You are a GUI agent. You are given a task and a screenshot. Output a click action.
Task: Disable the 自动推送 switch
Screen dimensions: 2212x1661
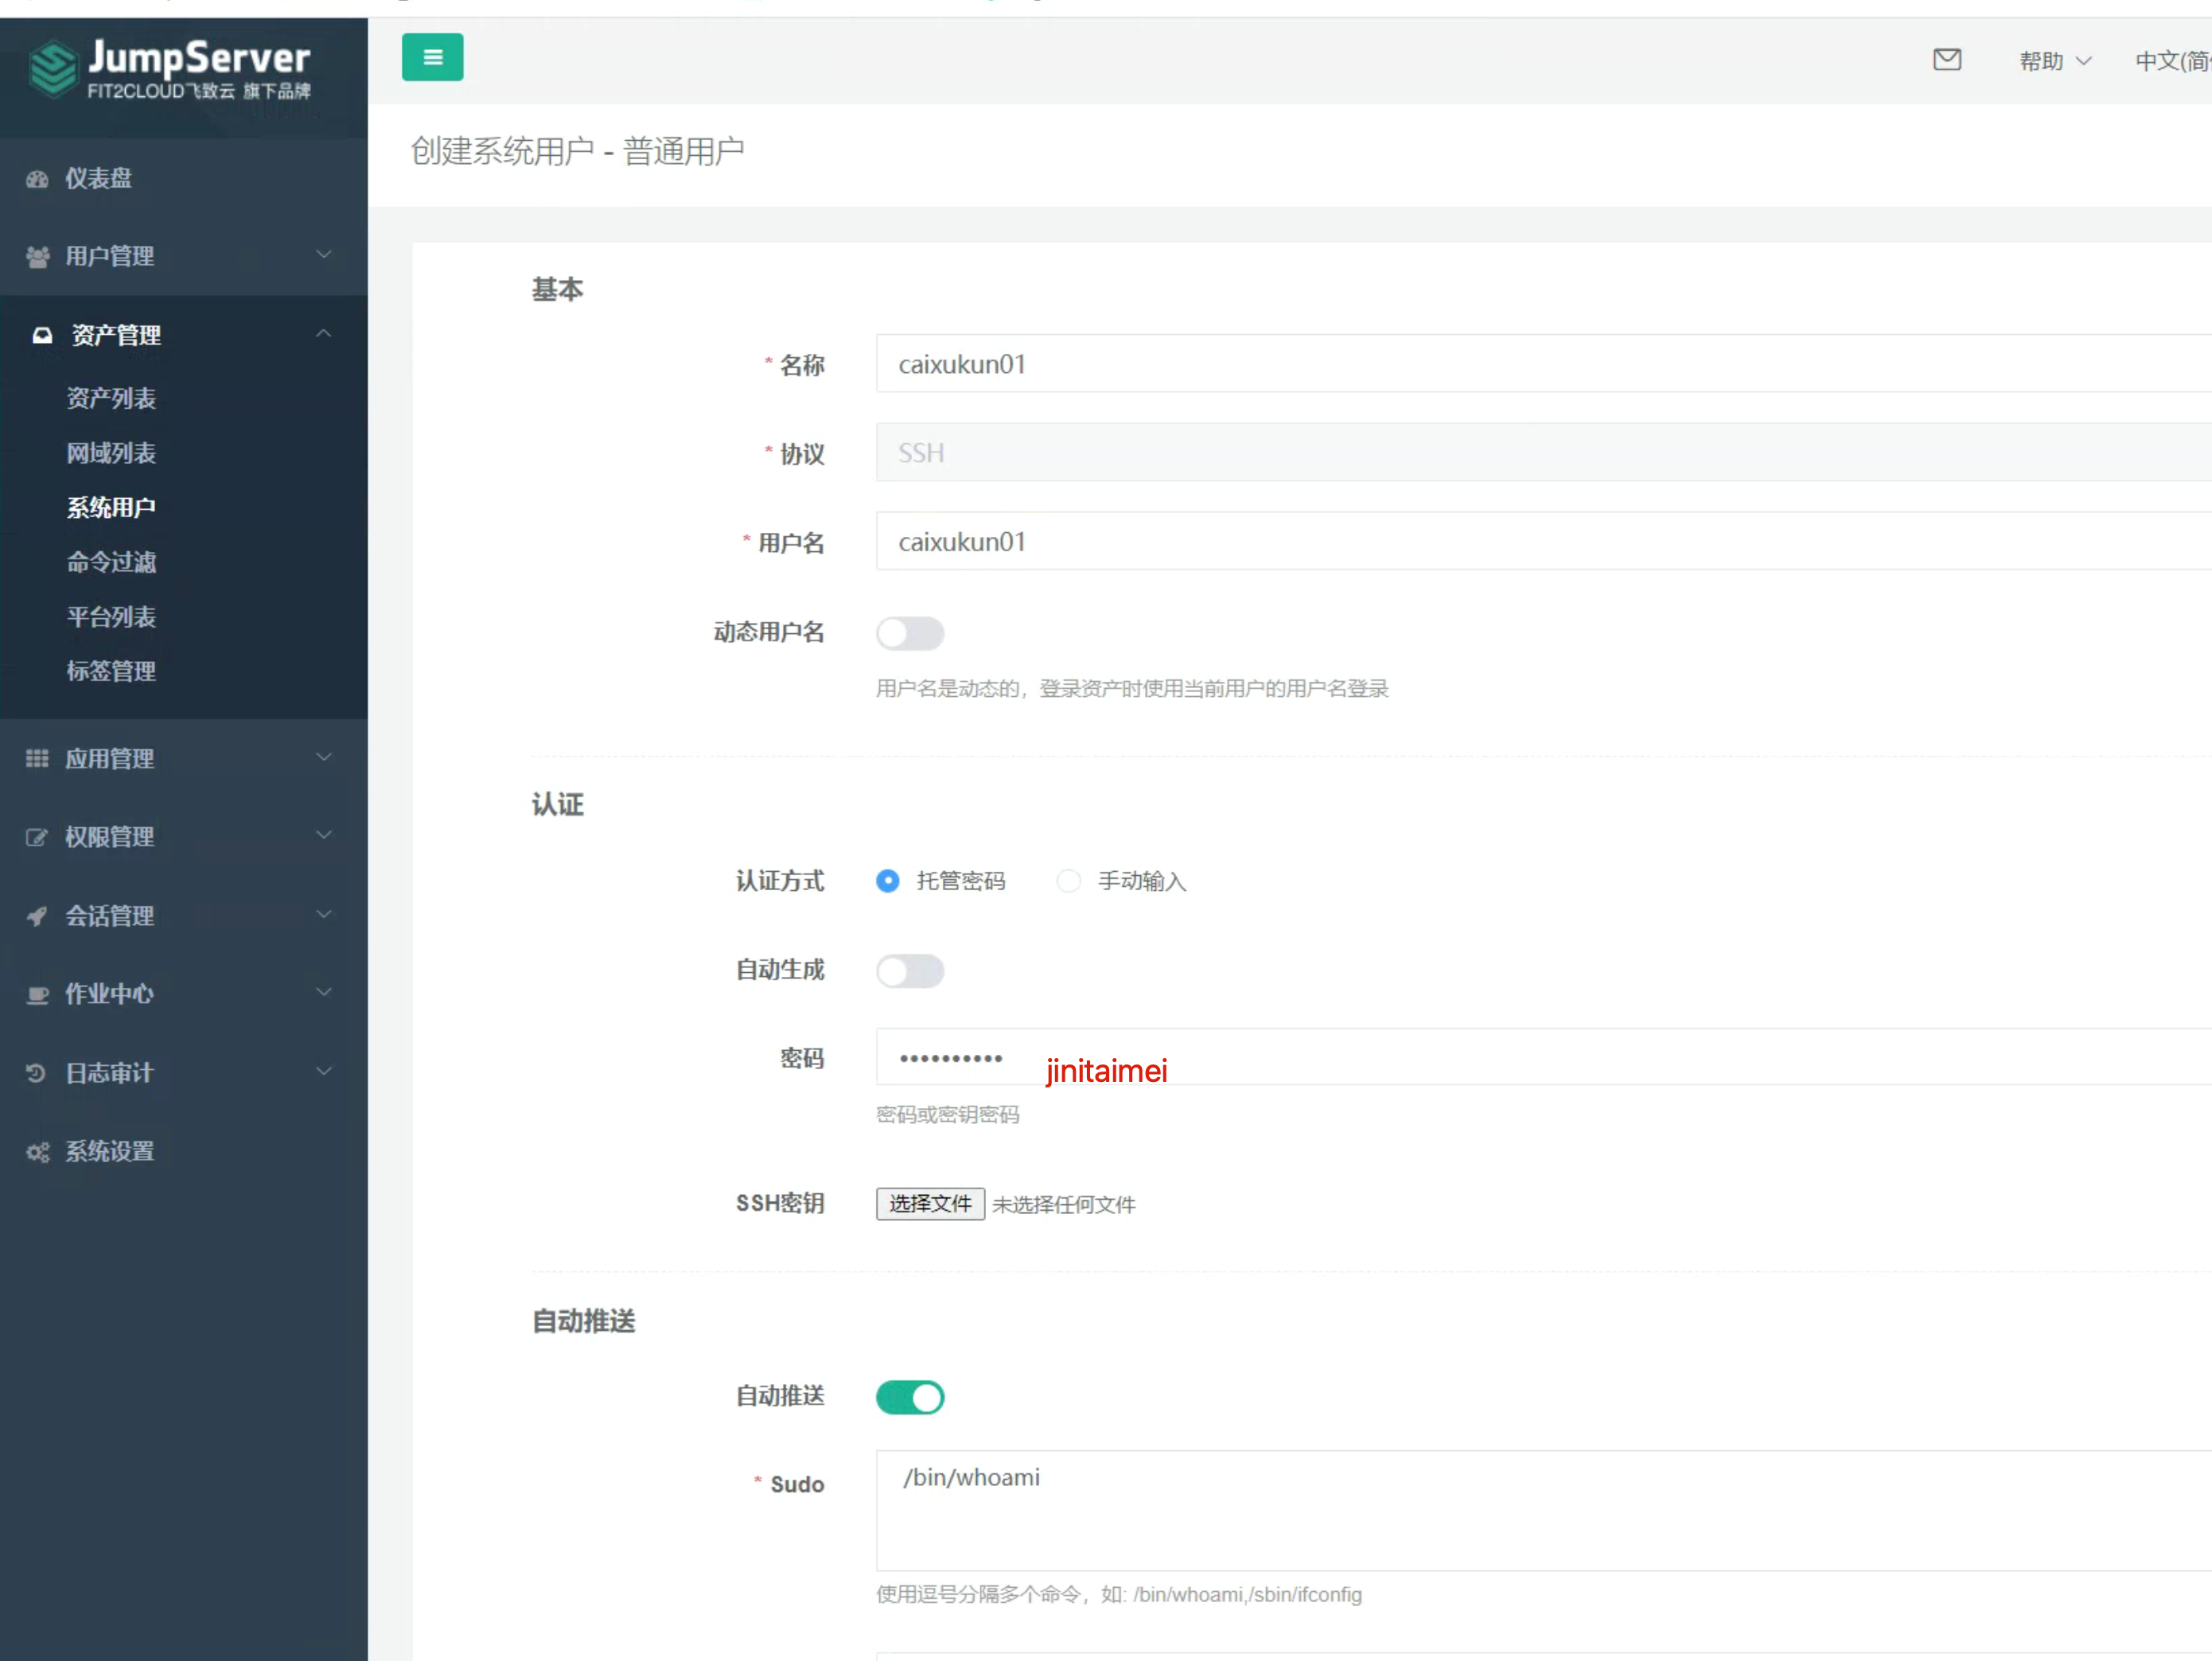(x=909, y=1397)
